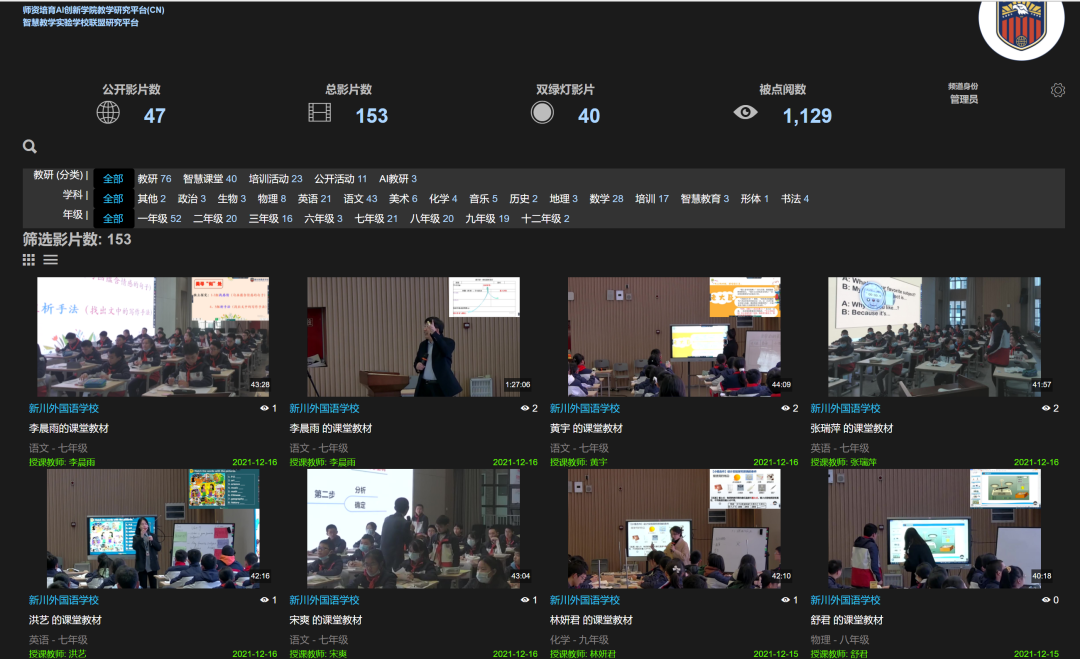
Task: Select 全部 in the 学科 filter row
Action: point(113,199)
